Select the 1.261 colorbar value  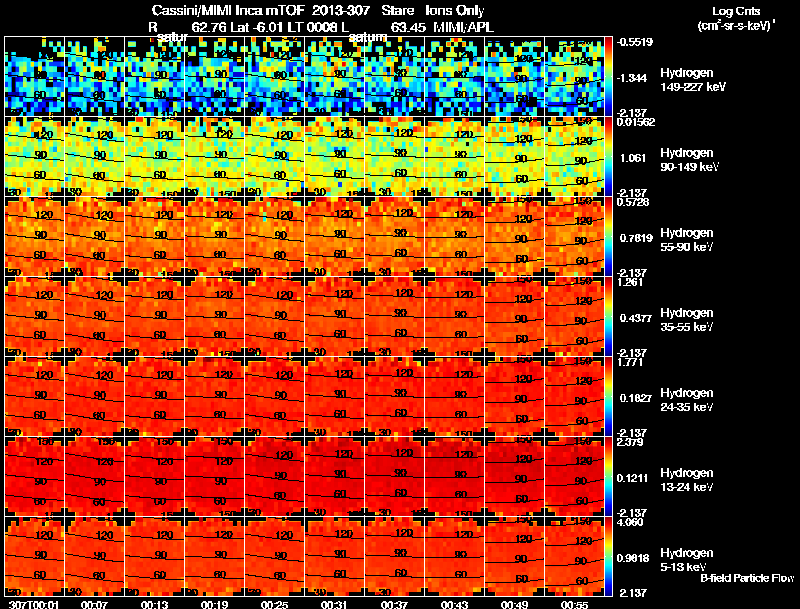click(630, 283)
